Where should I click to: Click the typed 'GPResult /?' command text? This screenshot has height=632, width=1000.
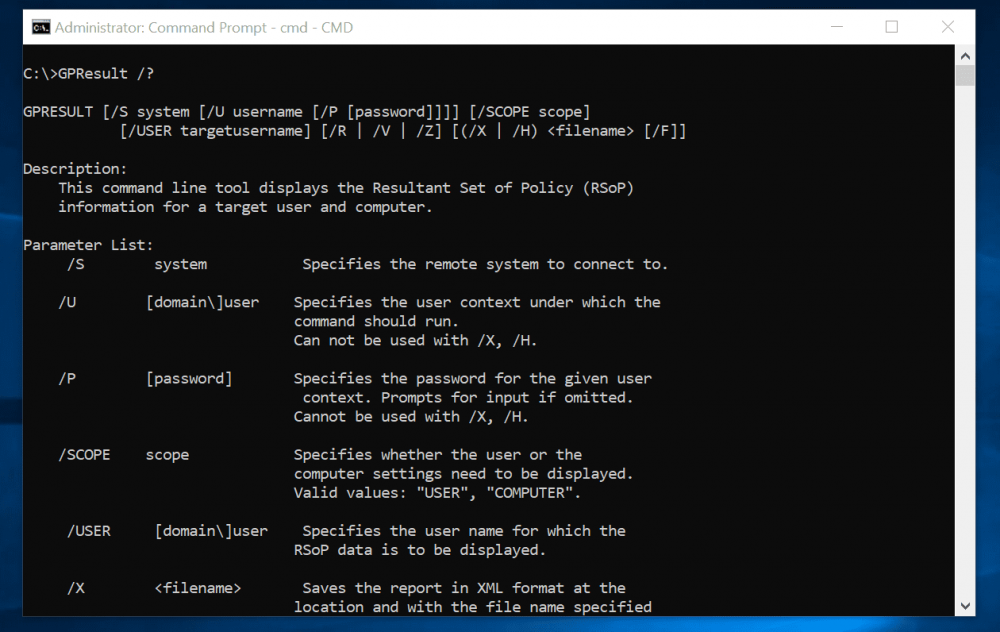pos(106,74)
